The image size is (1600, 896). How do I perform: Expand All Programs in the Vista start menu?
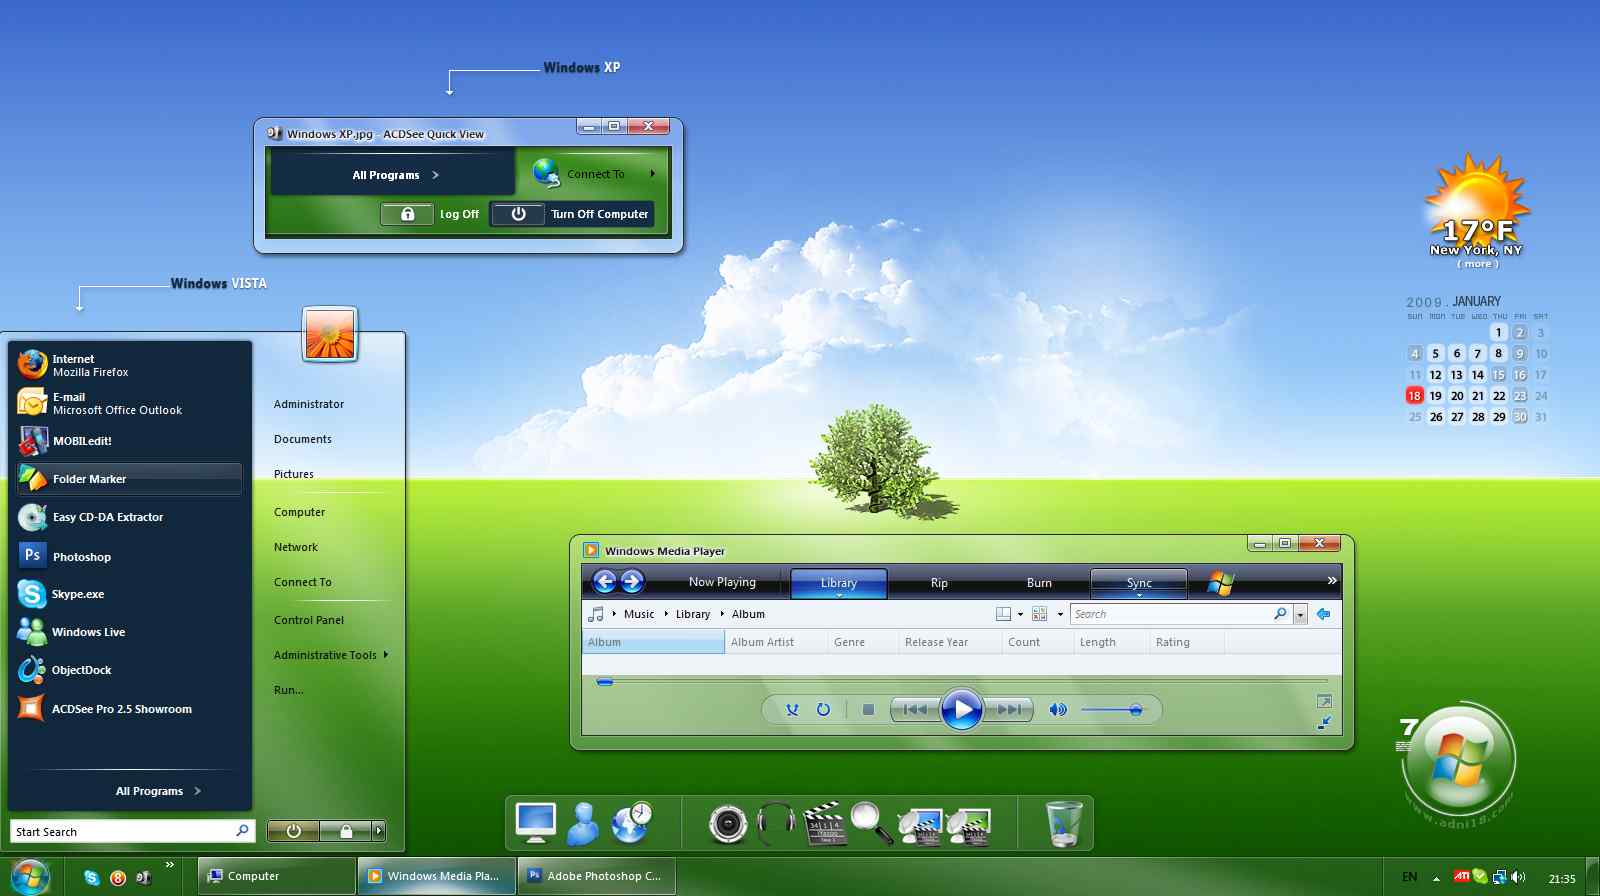click(158, 791)
